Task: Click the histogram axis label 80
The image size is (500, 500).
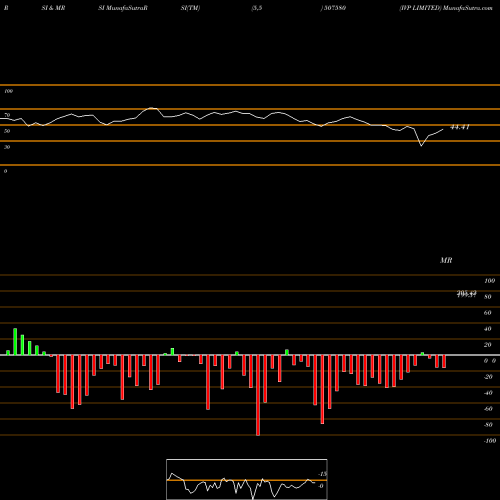Action: [x=488, y=297]
